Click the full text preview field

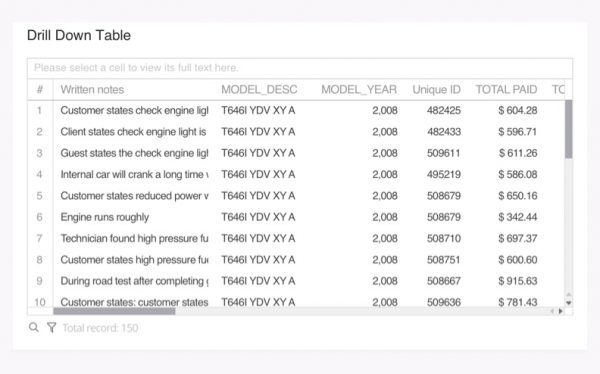(300, 68)
